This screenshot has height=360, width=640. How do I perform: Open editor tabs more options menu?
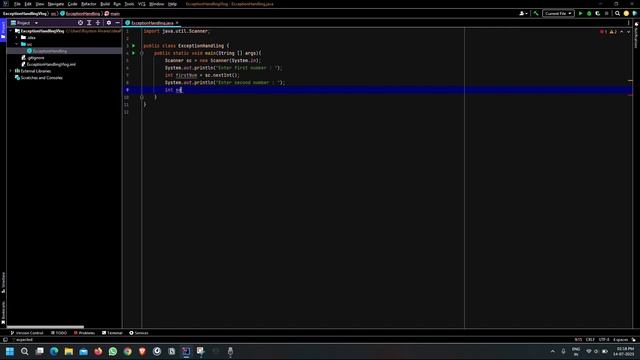(x=629, y=23)
